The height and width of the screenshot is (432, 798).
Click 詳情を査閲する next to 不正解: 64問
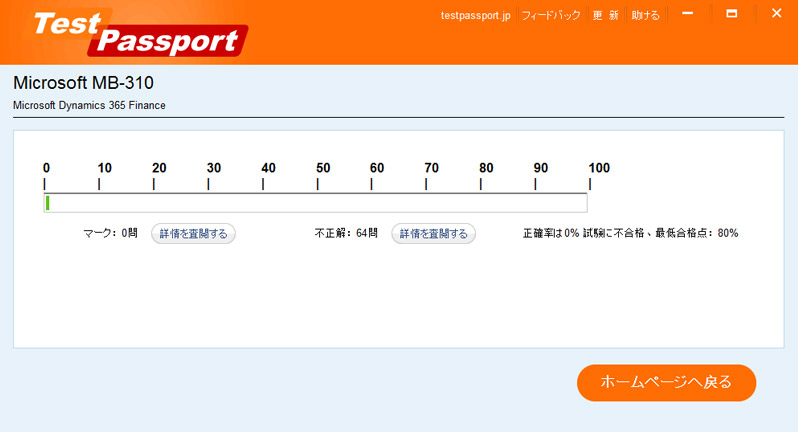coord(433,234)
